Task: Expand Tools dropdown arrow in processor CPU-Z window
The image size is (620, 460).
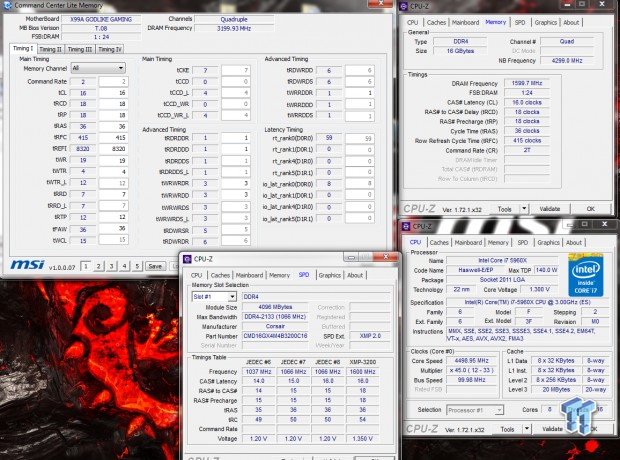Action: (527, 429)
